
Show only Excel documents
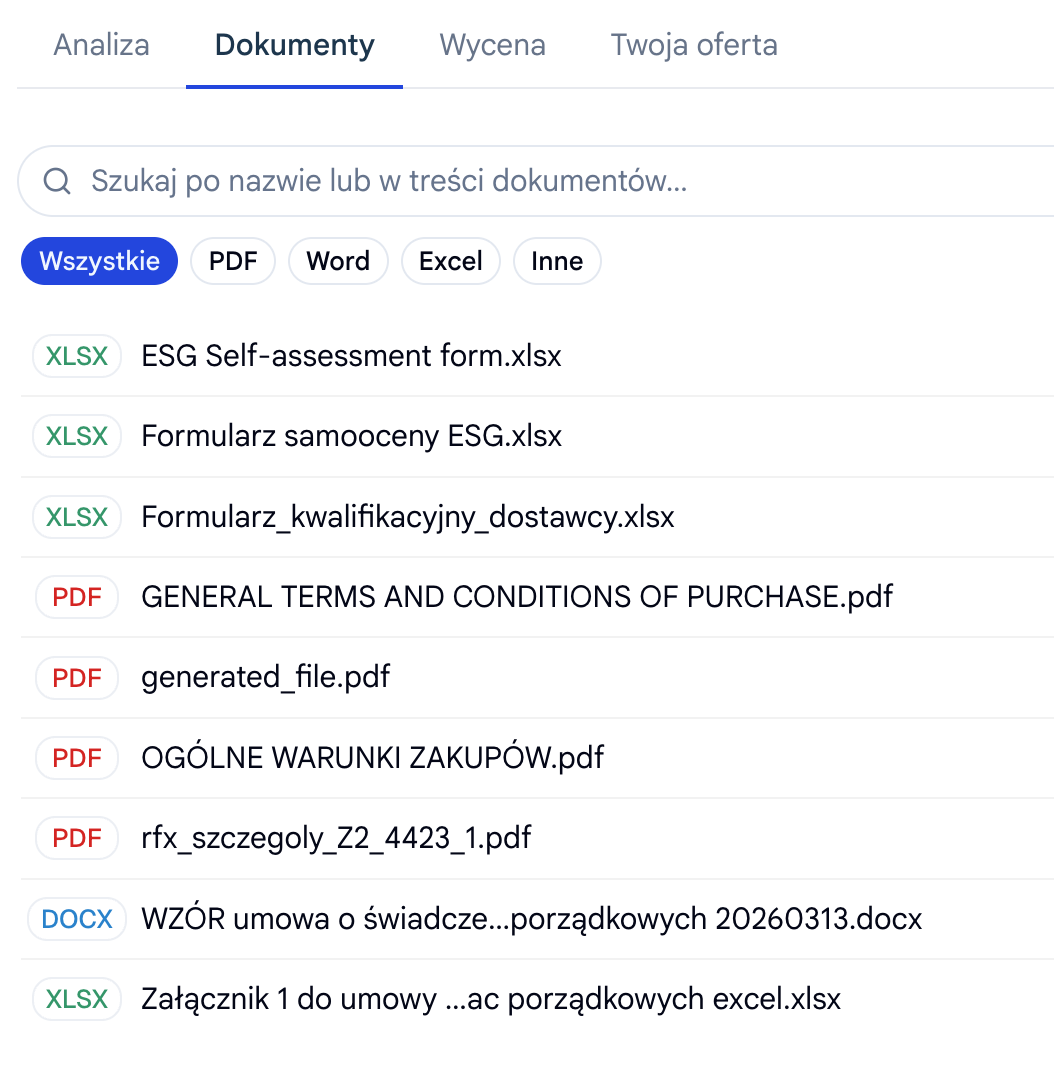coord(451,261)
